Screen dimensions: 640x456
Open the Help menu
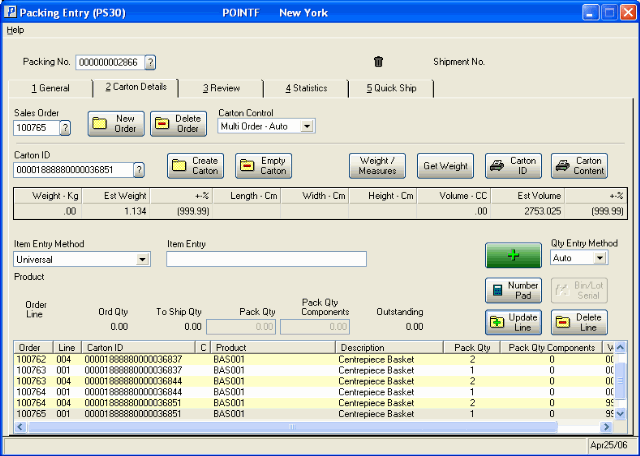pyautogui.click(x=15, y=30)
